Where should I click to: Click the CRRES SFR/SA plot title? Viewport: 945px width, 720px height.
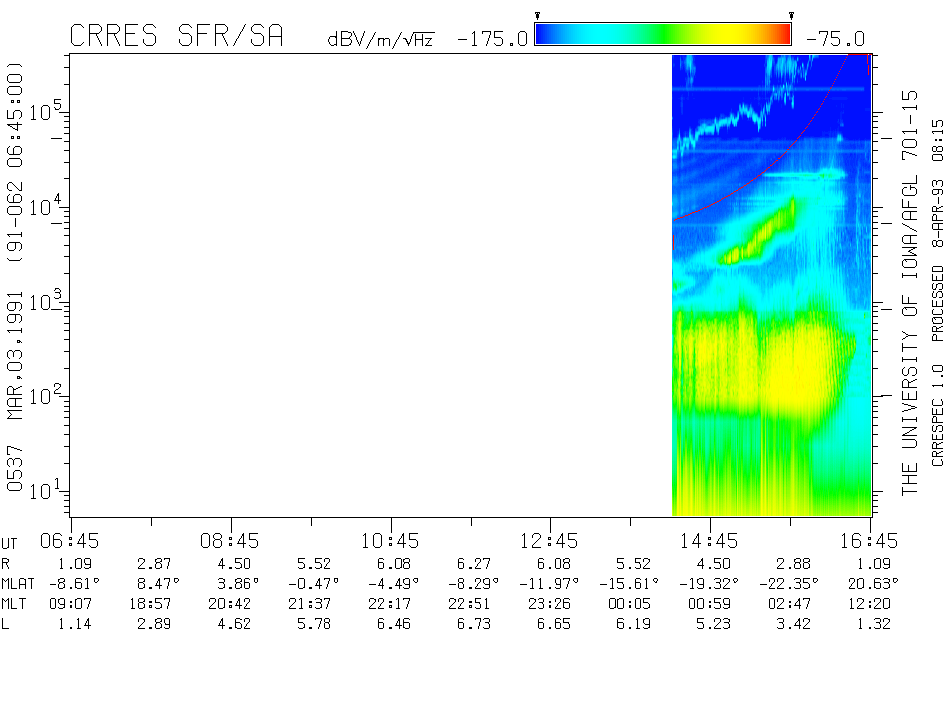click(176, 36)
